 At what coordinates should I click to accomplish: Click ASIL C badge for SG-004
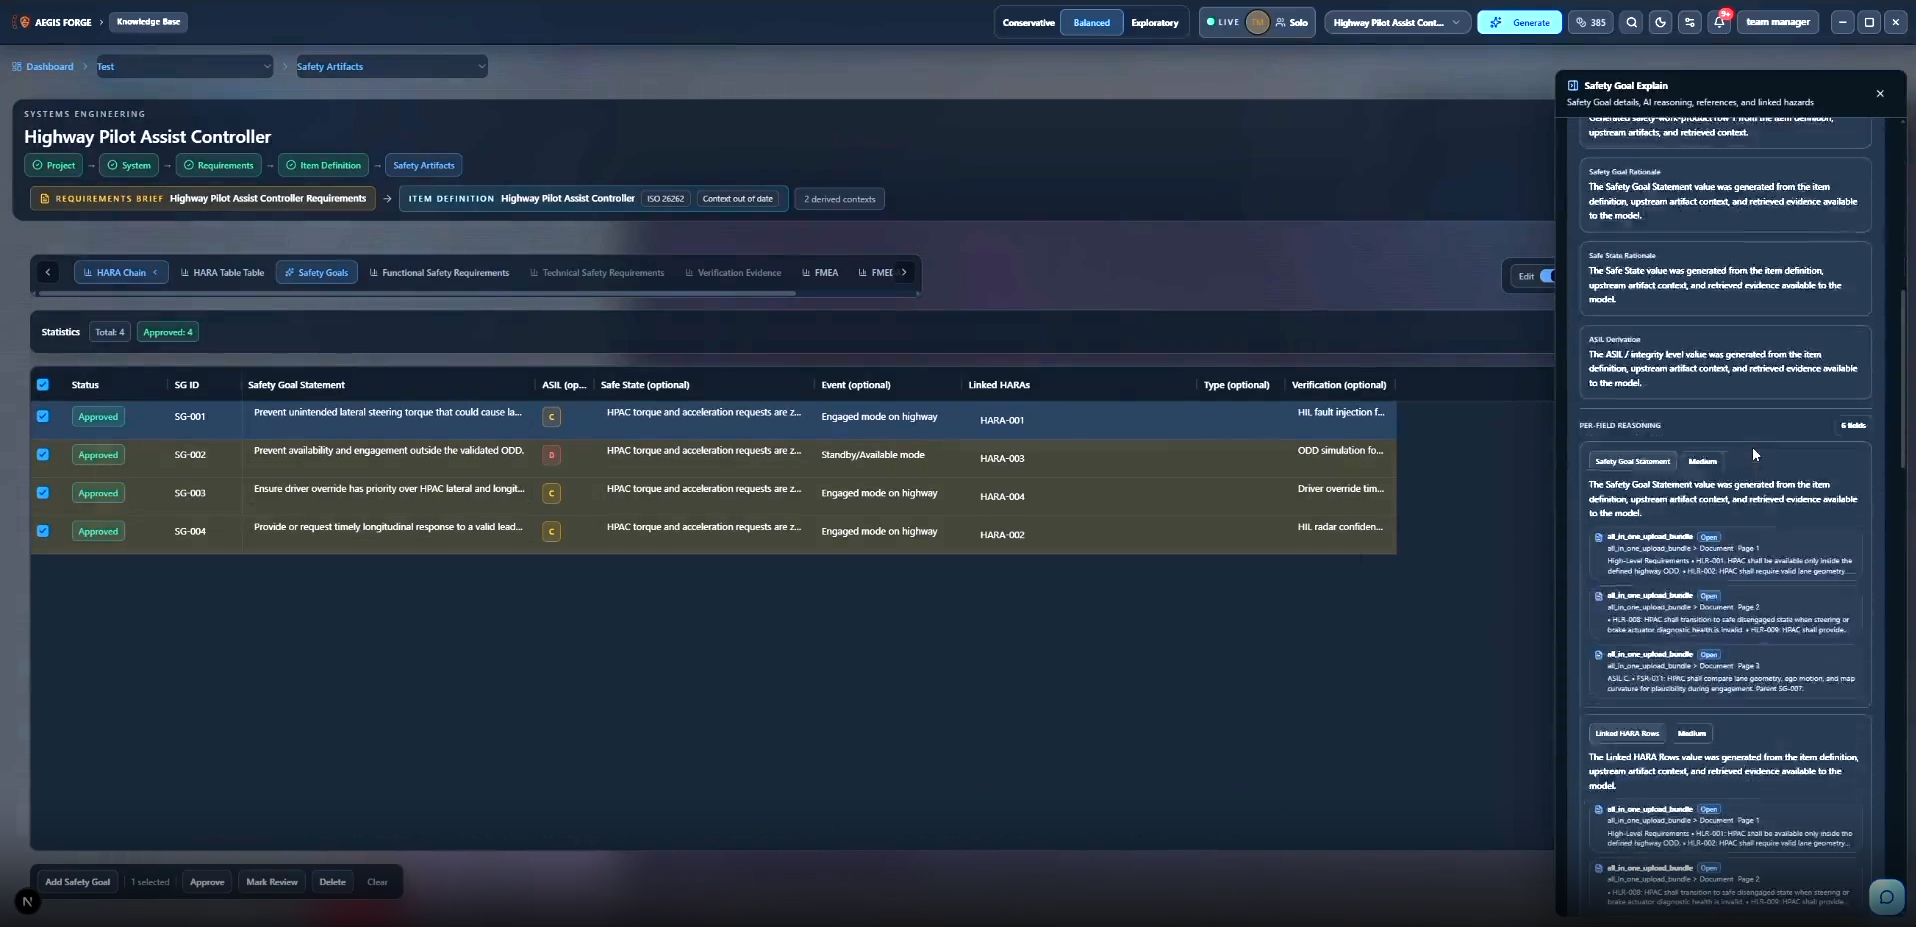click(x=551, y=531)
